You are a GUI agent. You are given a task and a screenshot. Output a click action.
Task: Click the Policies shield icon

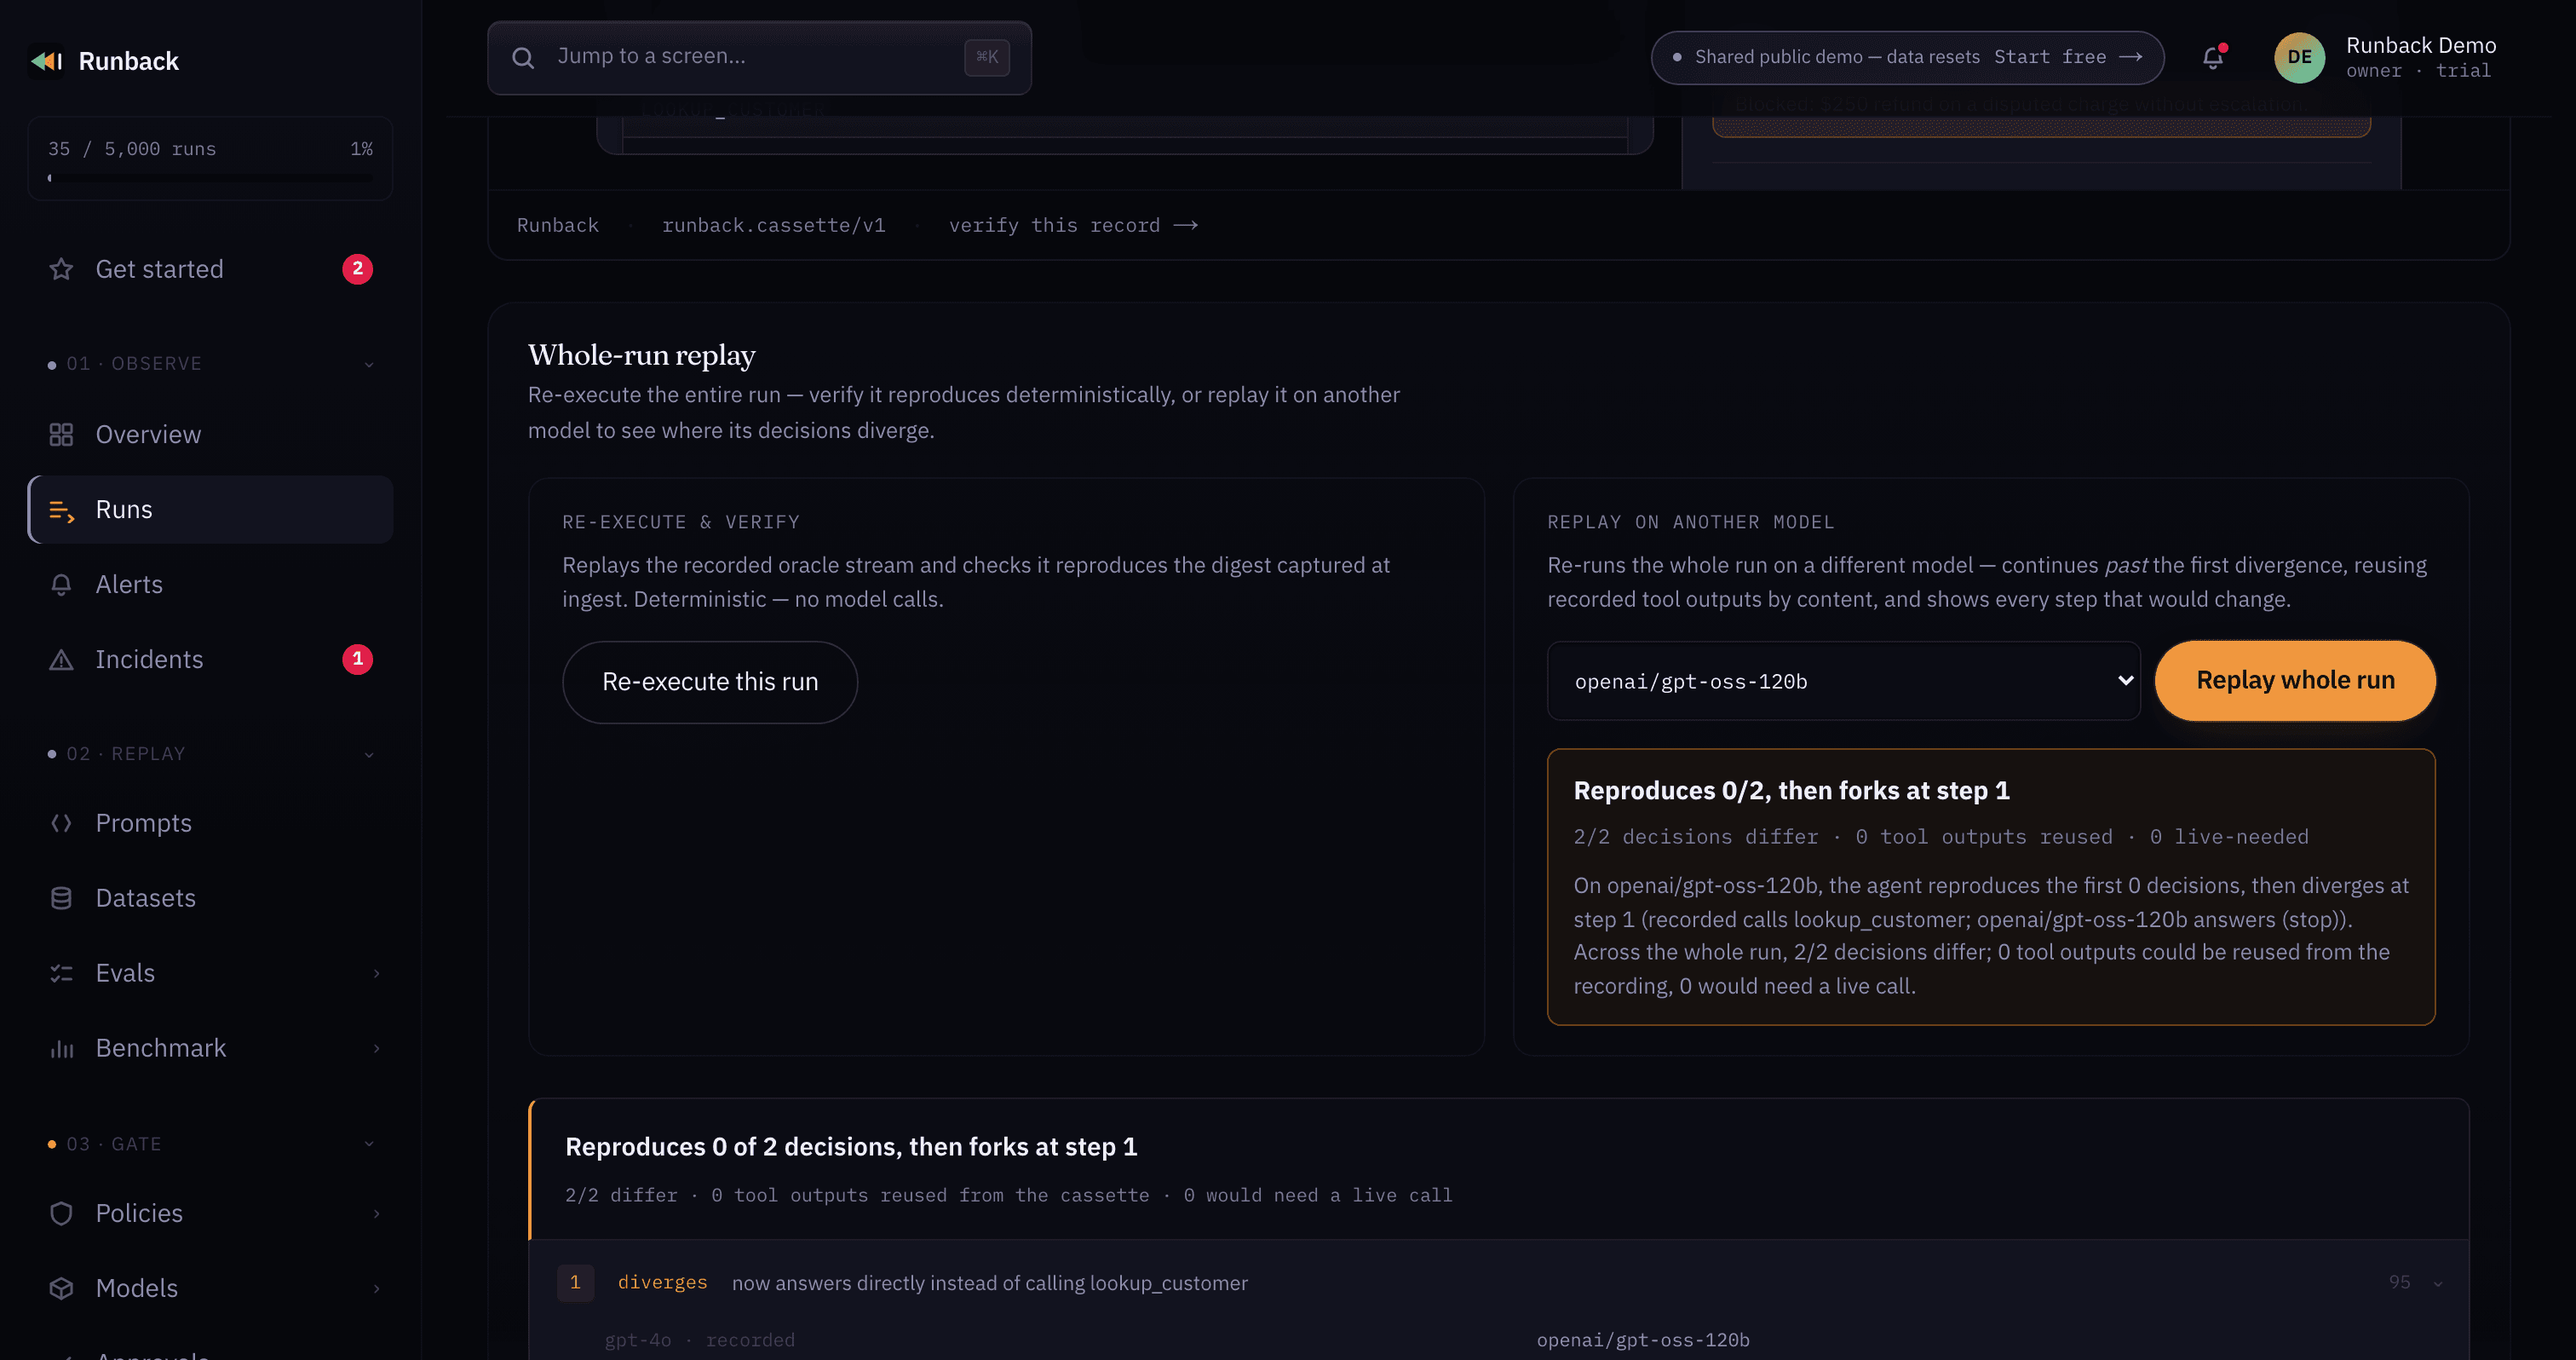click(61, 1213)
